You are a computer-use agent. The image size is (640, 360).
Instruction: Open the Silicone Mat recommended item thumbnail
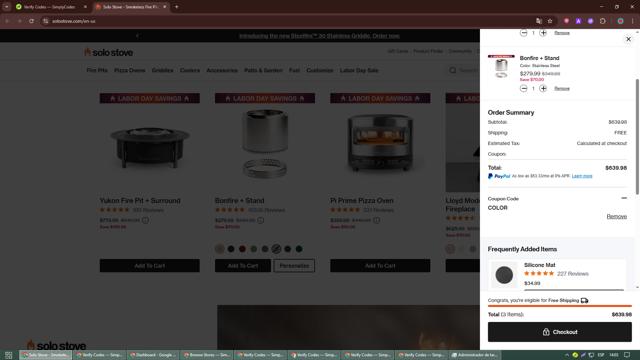coord(504,275)
